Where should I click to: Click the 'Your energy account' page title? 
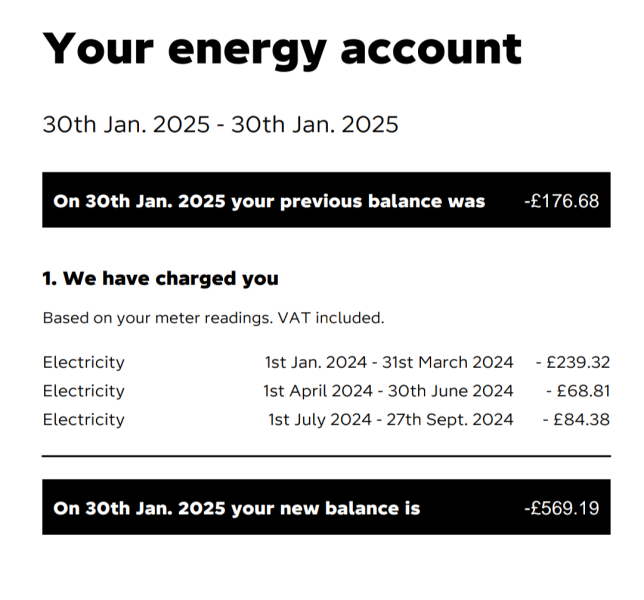click(282, 50)
